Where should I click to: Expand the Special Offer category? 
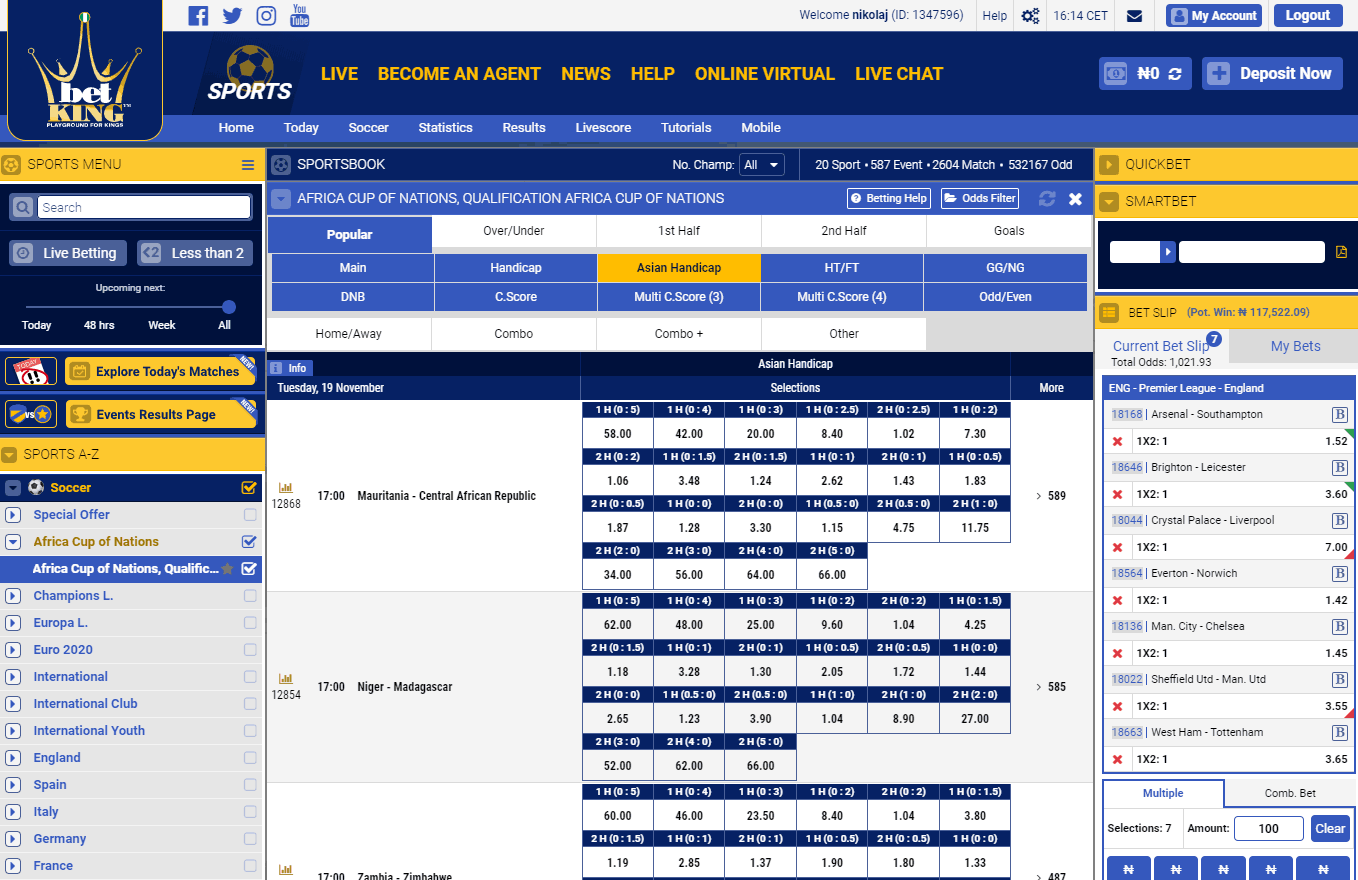13,515
